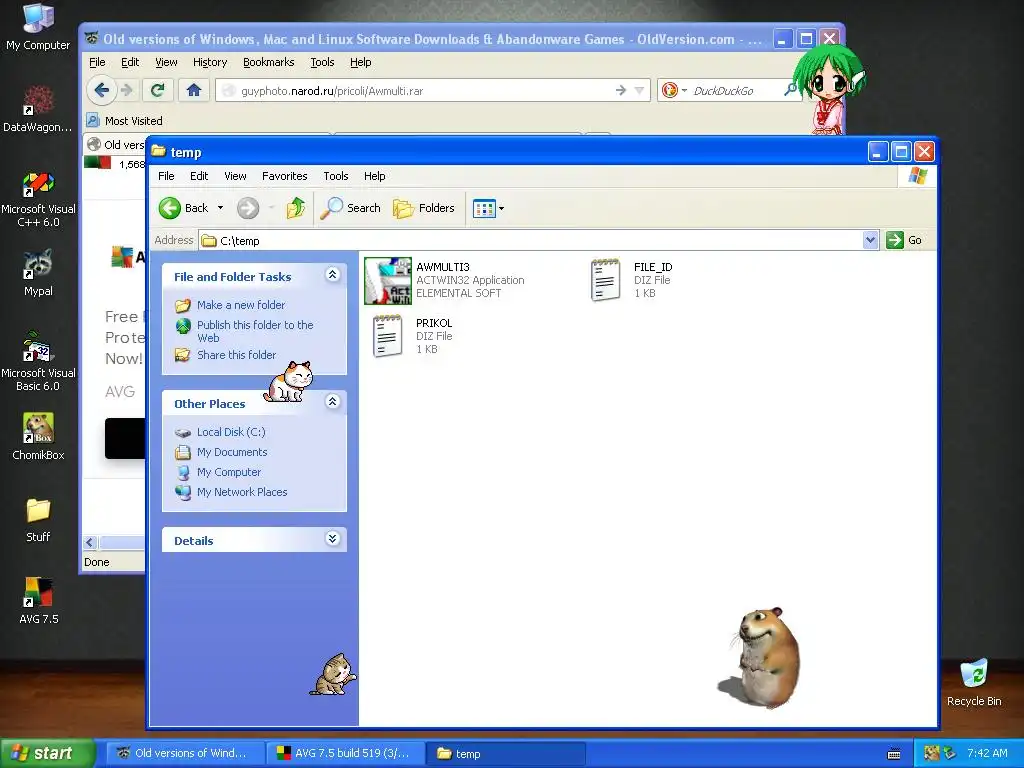Click browser horizontal scrollbar left arrow
This screenshot has width=1024, height=768.
90,543
